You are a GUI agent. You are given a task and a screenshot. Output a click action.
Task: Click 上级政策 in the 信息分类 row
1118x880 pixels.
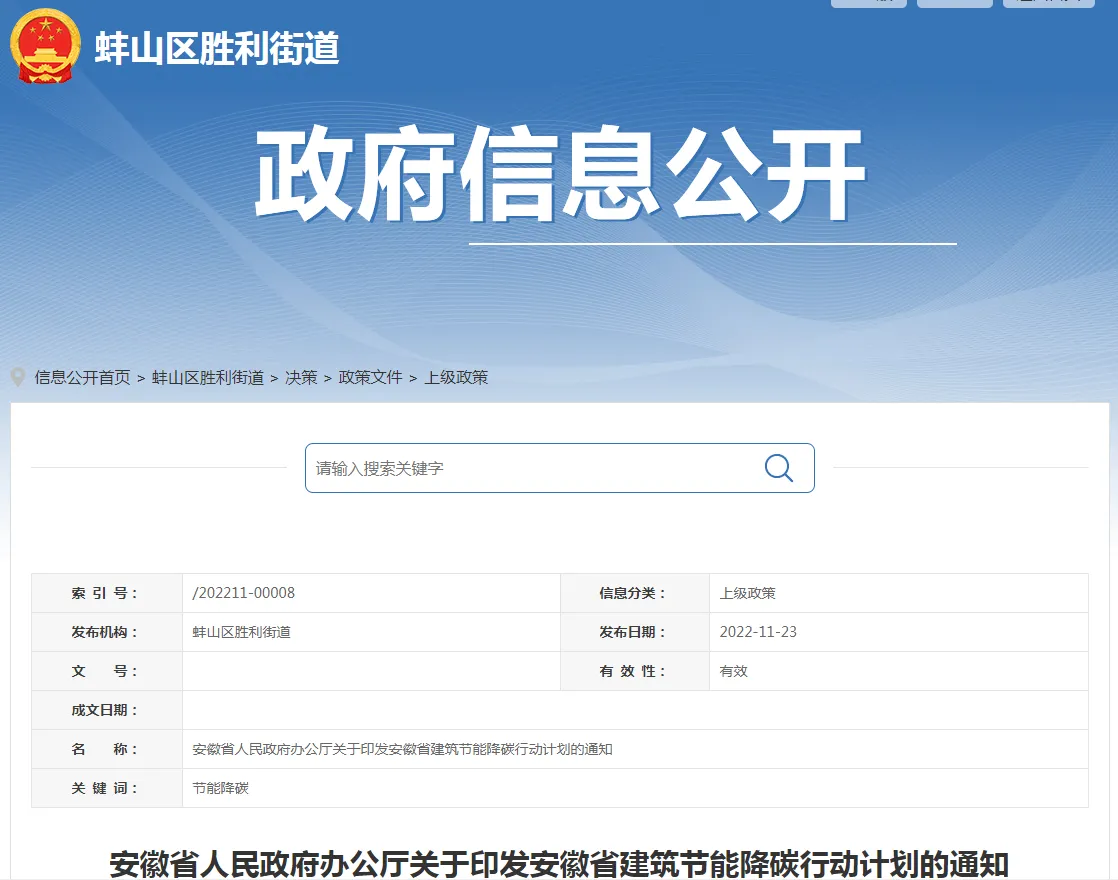point(747,593)
